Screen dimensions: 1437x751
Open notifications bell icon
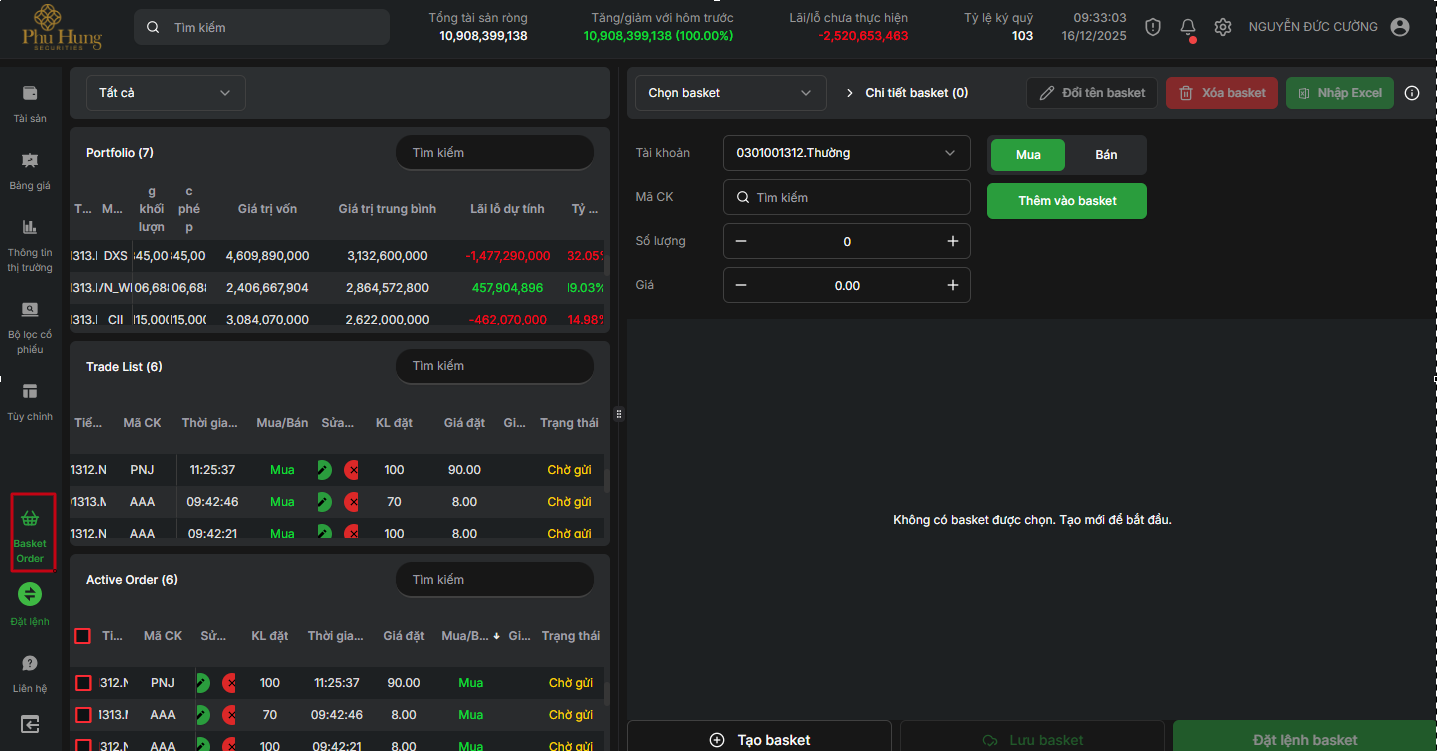click(x=1188, y=27)
